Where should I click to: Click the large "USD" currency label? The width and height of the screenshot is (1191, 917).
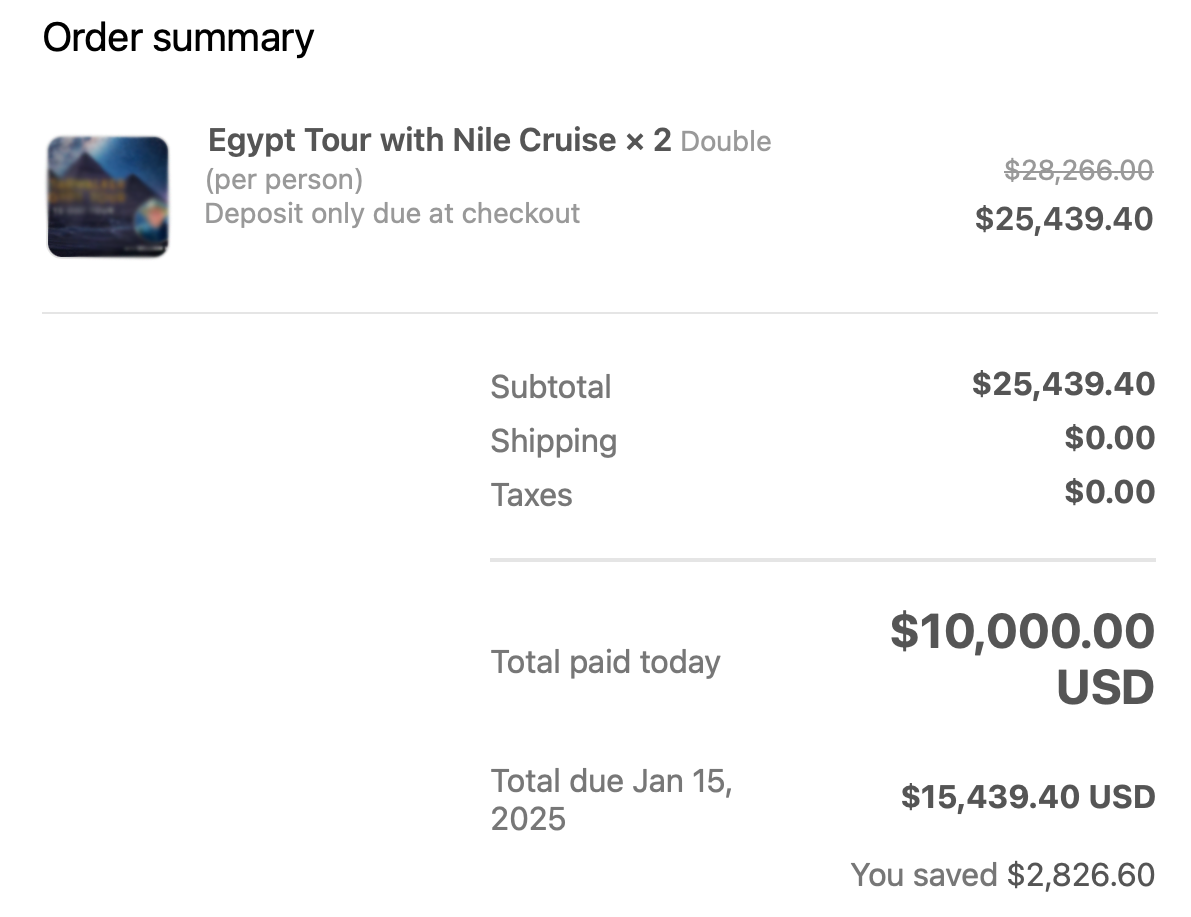(x=1105, y=688)
